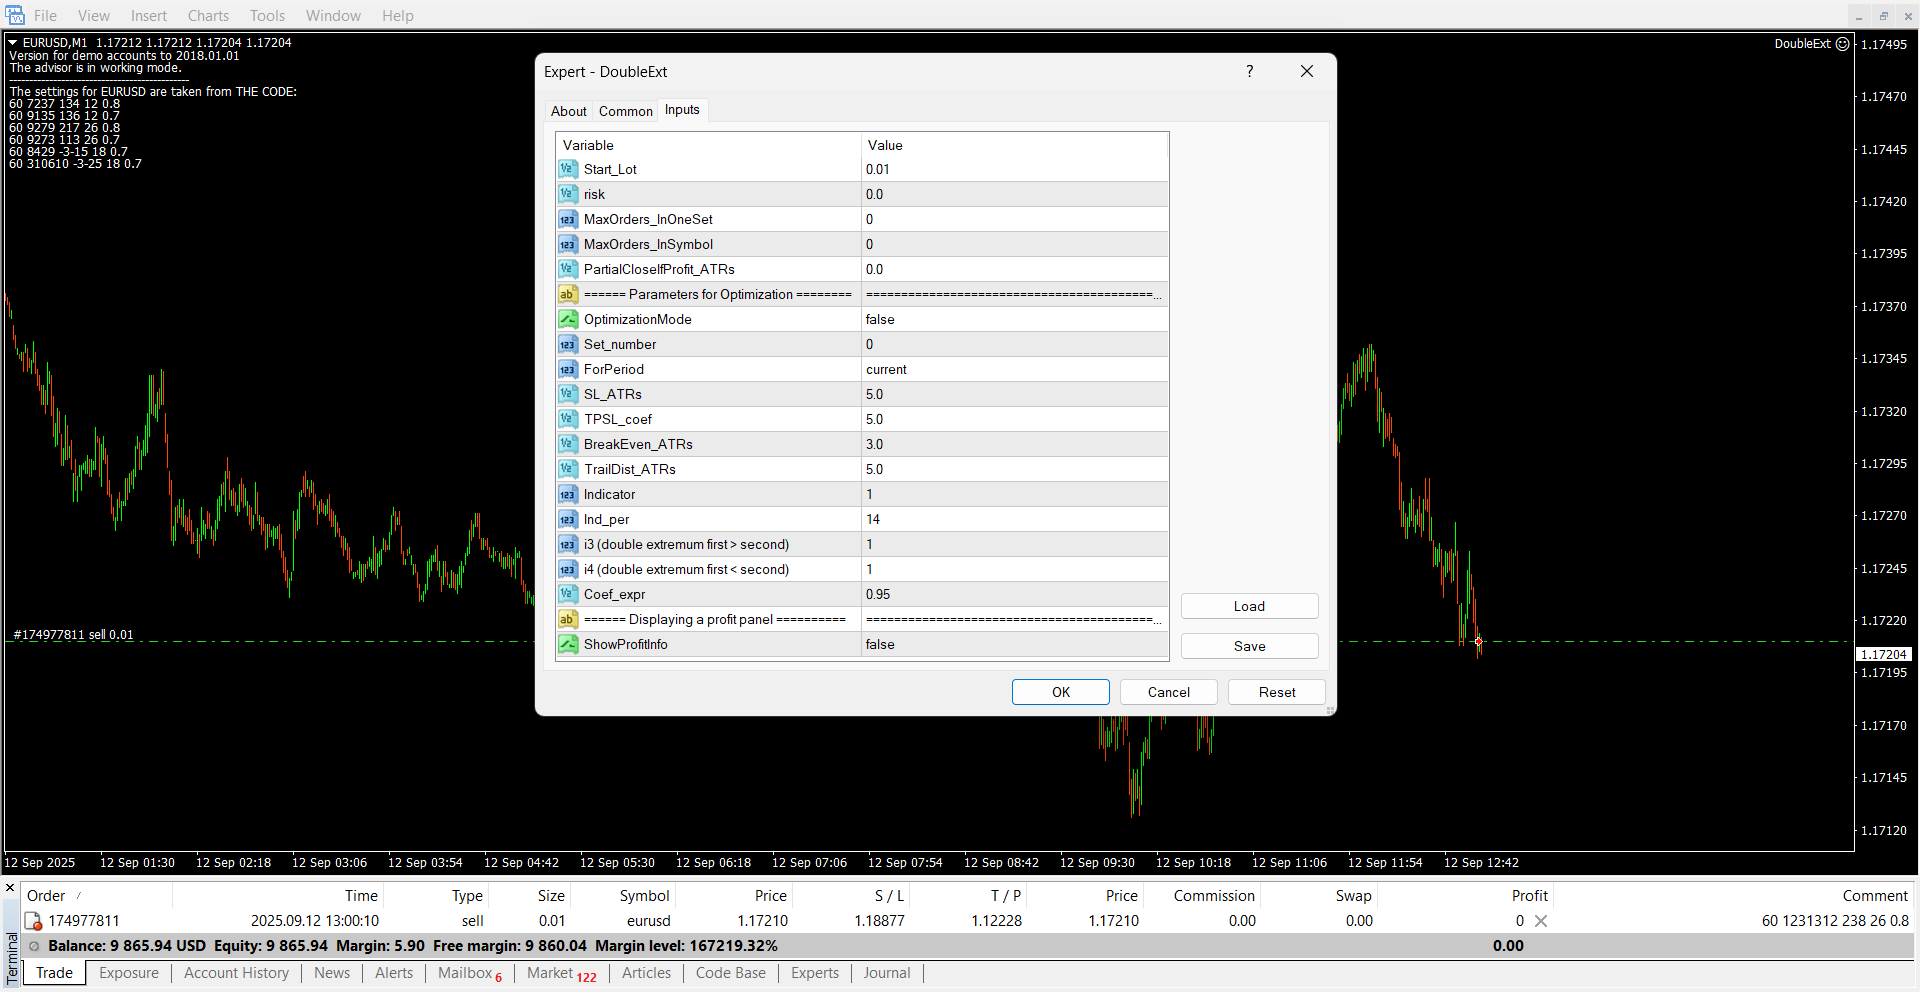
Task: Collapse the EURUSD,M1 chart header arrow
Action: coord(13,43)
